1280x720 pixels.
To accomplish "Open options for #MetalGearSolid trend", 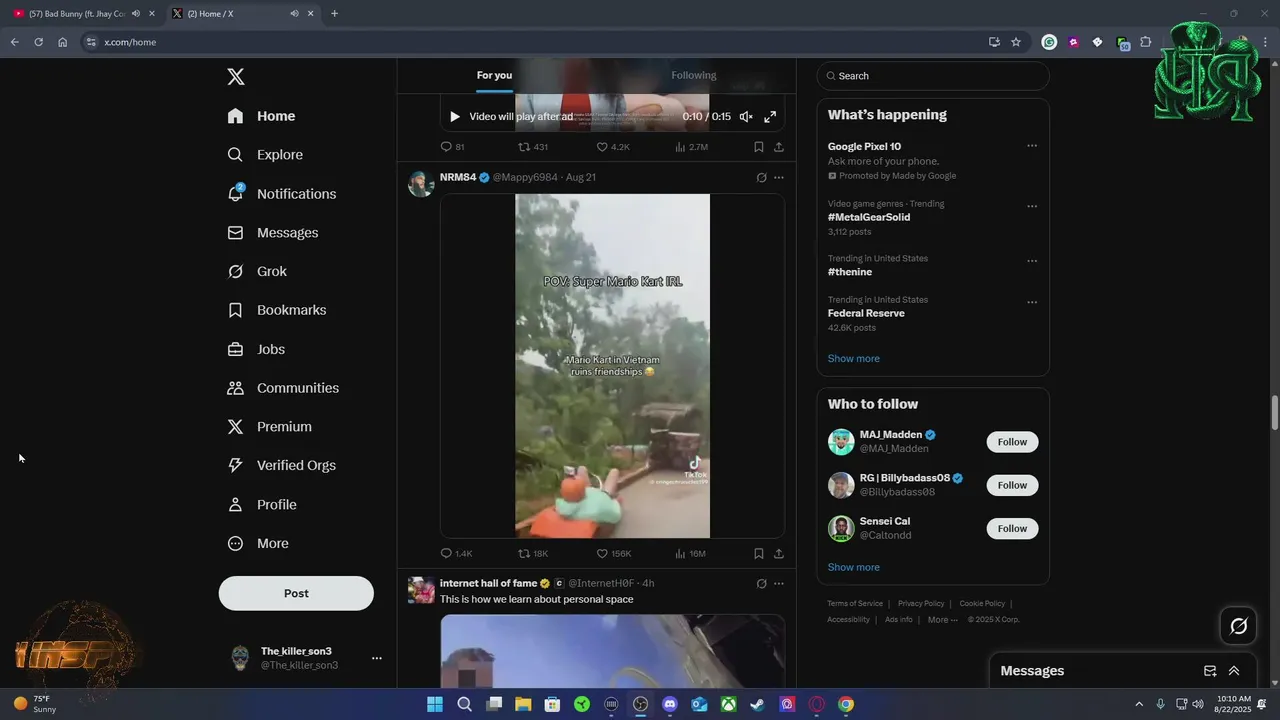I will pyautogui.click(x=1032, y=207).
